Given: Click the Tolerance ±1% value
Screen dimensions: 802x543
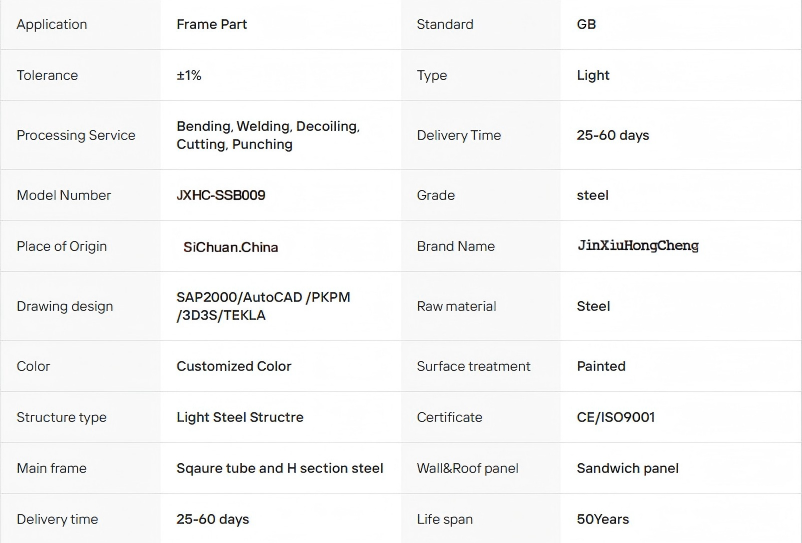Looking at the screenshot, I should tap(189, 75).
